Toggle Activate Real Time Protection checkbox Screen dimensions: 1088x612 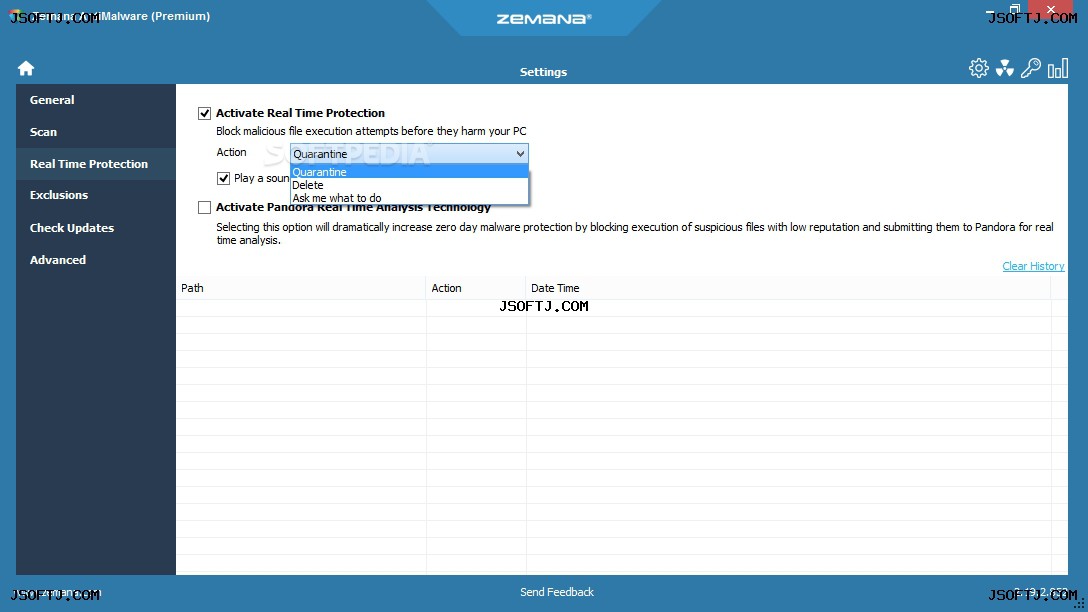(x=204, y=113)
